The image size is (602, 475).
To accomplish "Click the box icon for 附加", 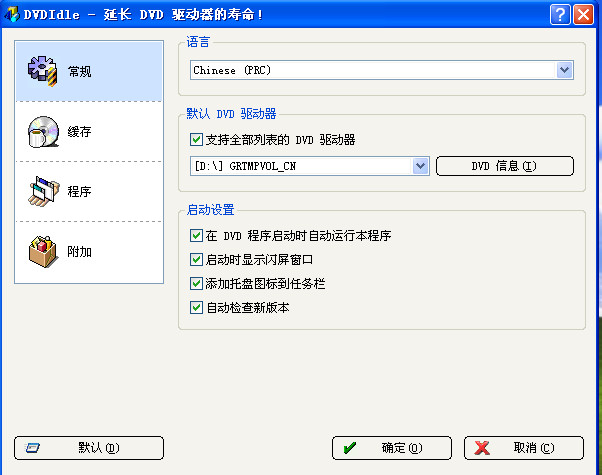I will [43, 252].
